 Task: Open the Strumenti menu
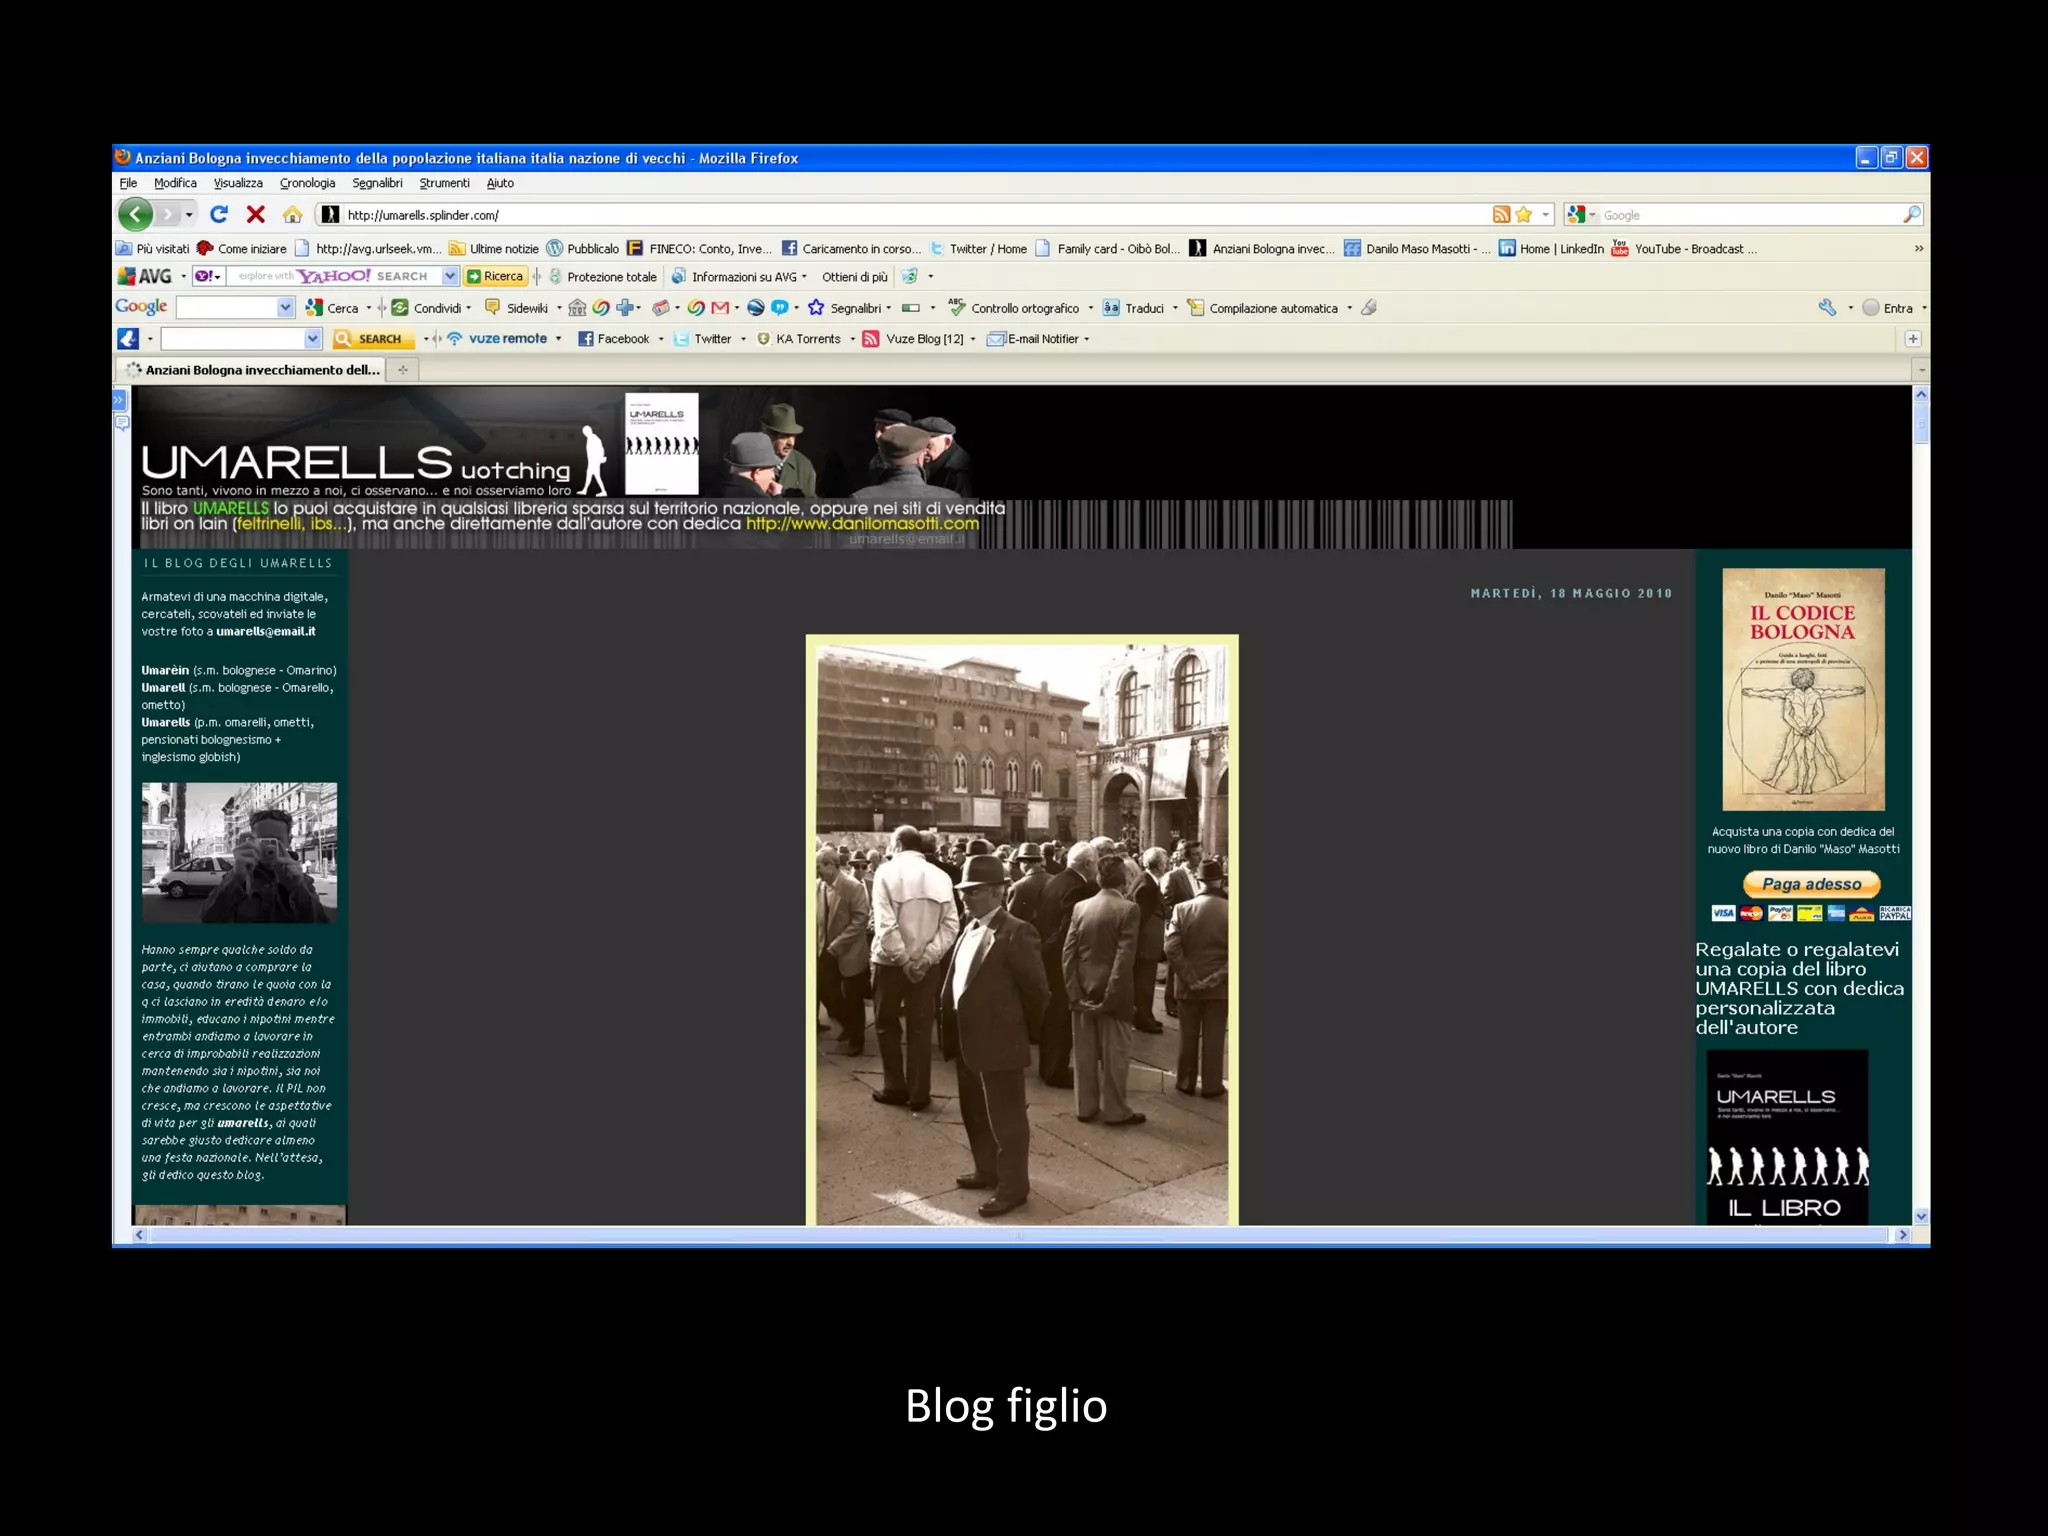pyautogui.click(x=444, y=183)
